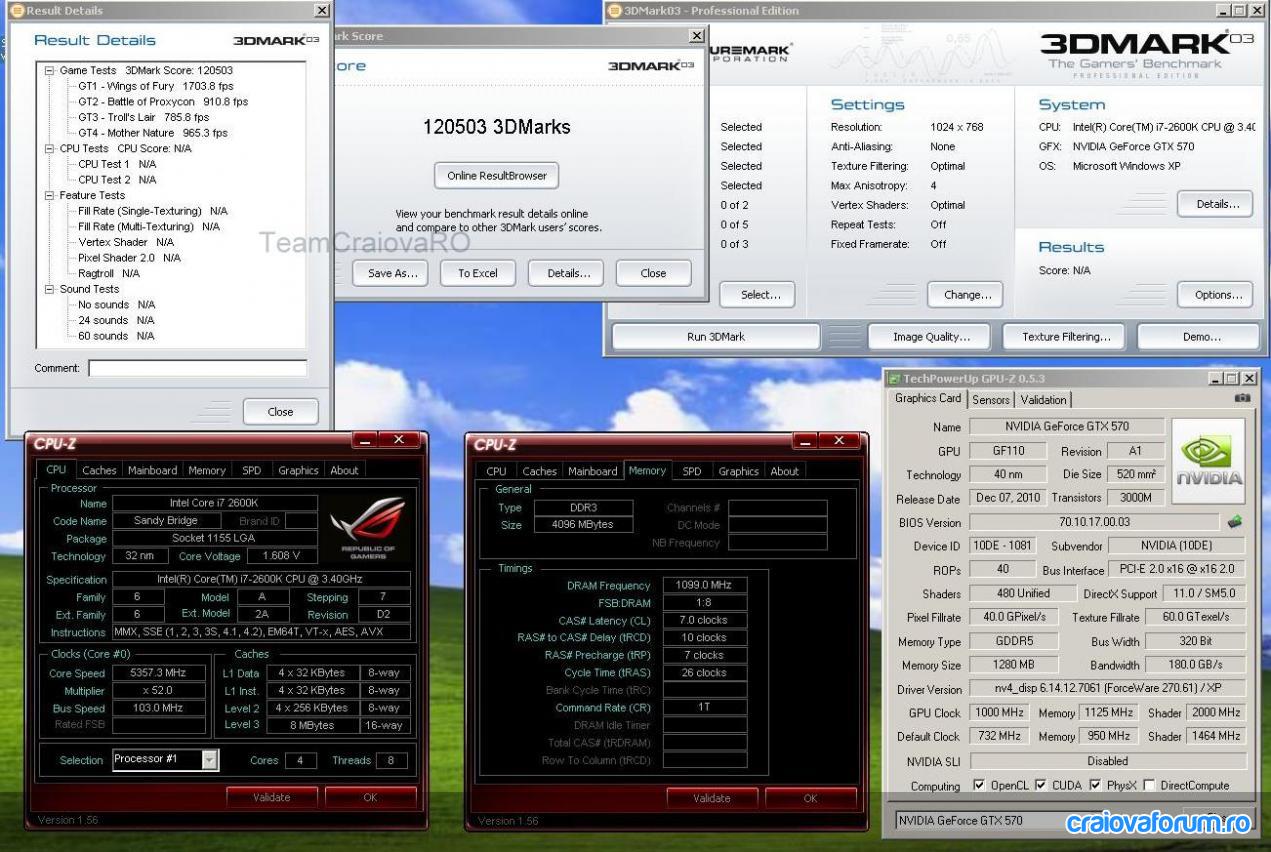Viewport: 1271px width, 852px height.
Task: Toggle the CUDA checkbox in GPU-Z
Action: pos(1041,785)
